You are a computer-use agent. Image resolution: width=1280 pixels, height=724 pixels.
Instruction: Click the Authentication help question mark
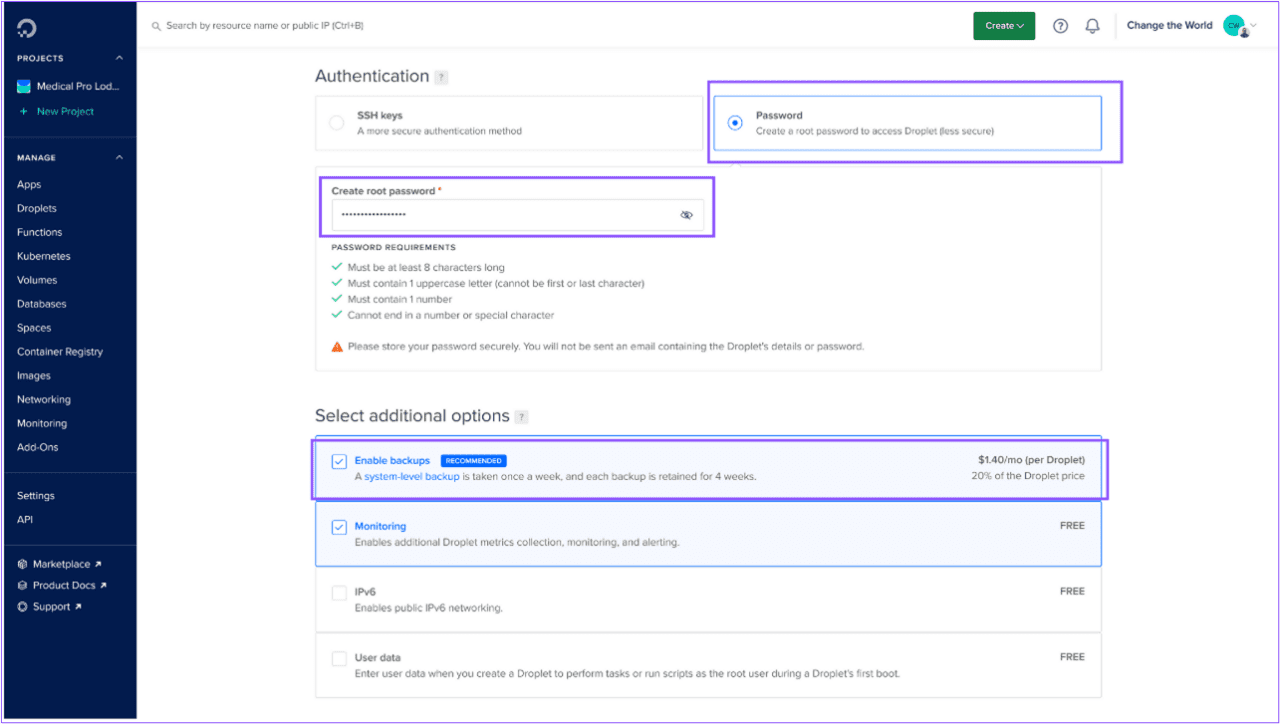[x=442, y=76]
